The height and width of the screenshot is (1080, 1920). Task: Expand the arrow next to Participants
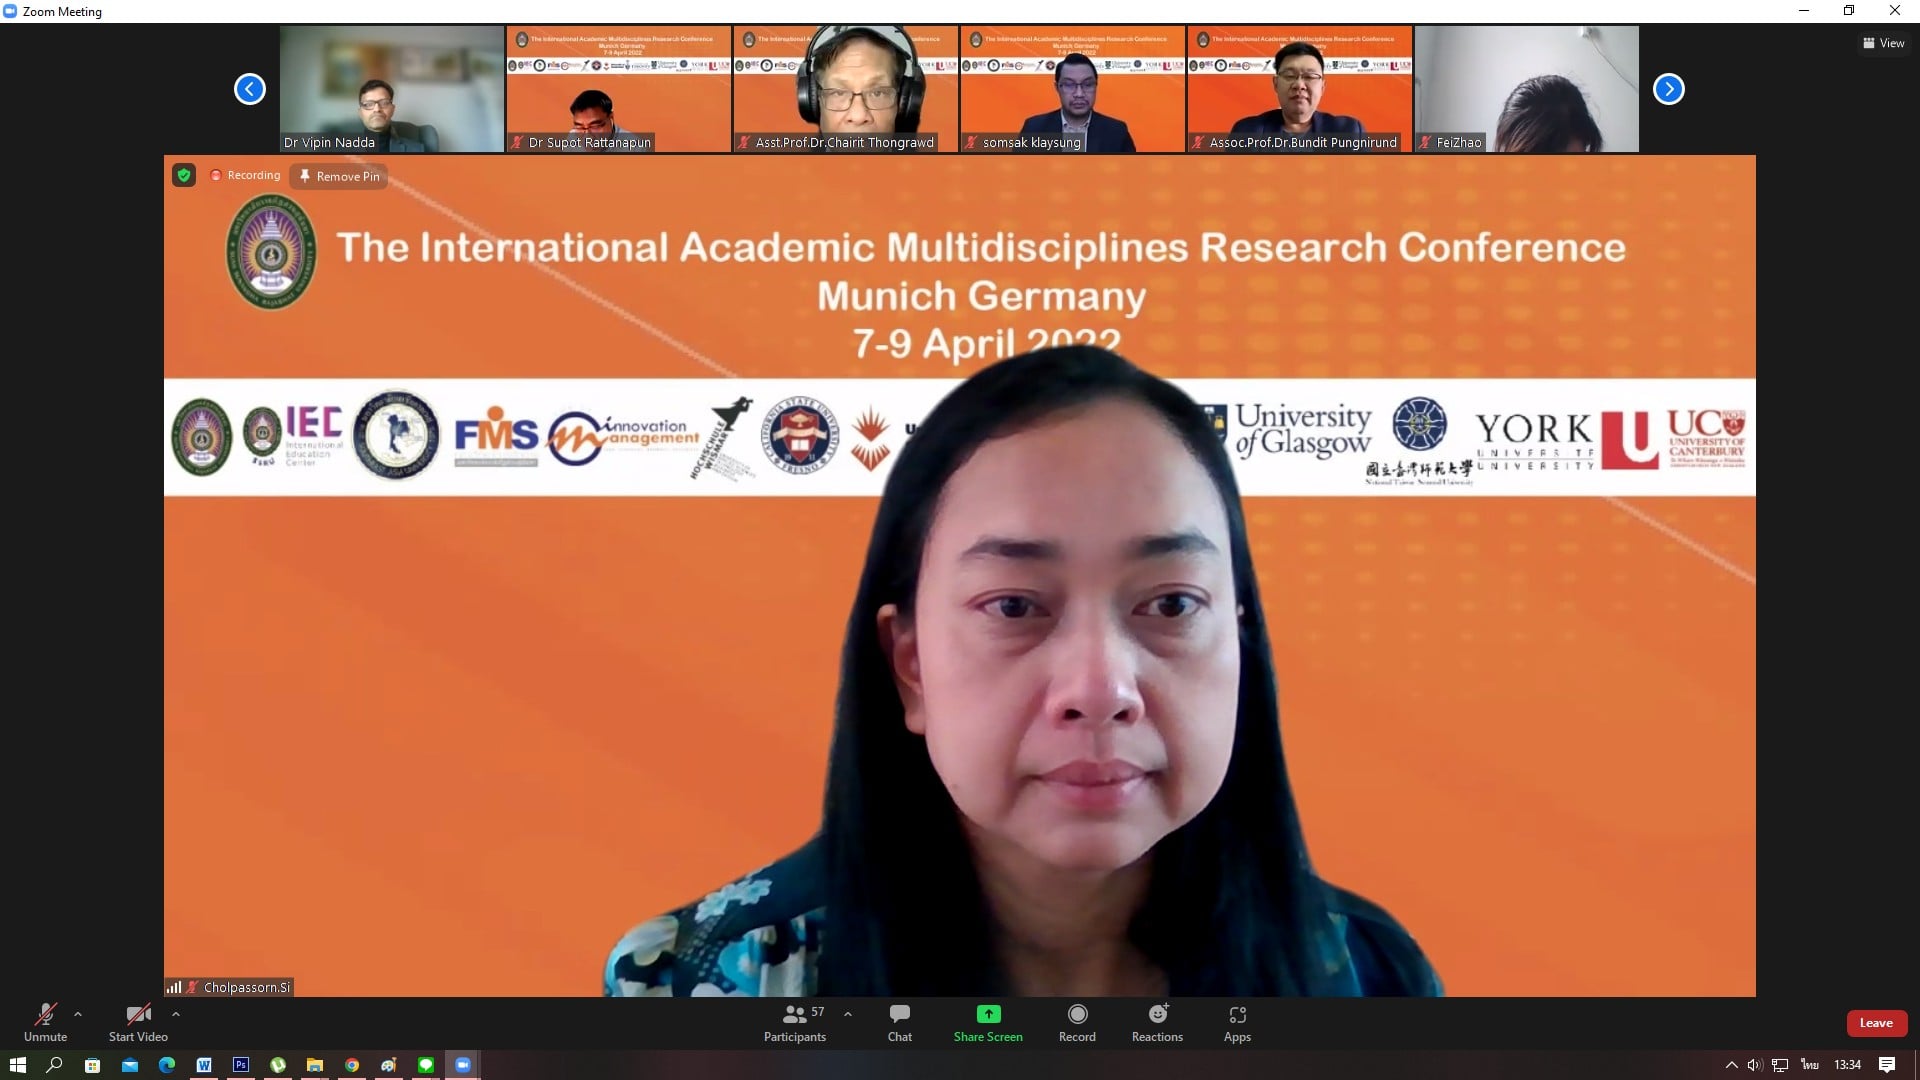(x=848, y=1014)
